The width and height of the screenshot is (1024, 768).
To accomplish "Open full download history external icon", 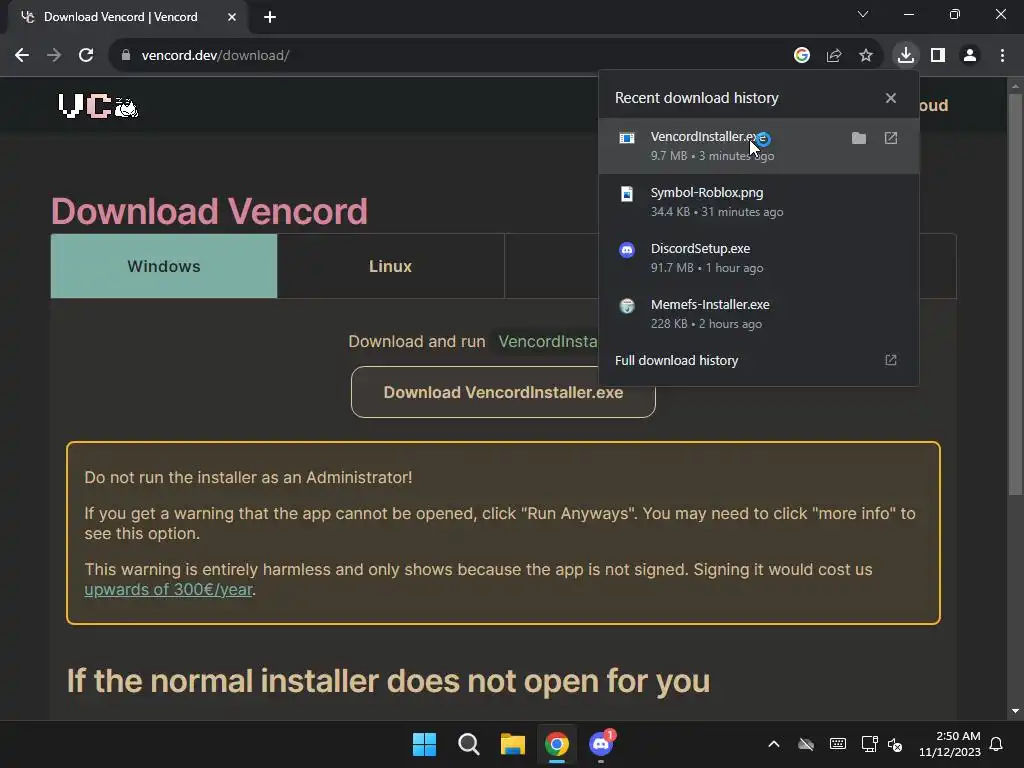I will tap(891, 360).
